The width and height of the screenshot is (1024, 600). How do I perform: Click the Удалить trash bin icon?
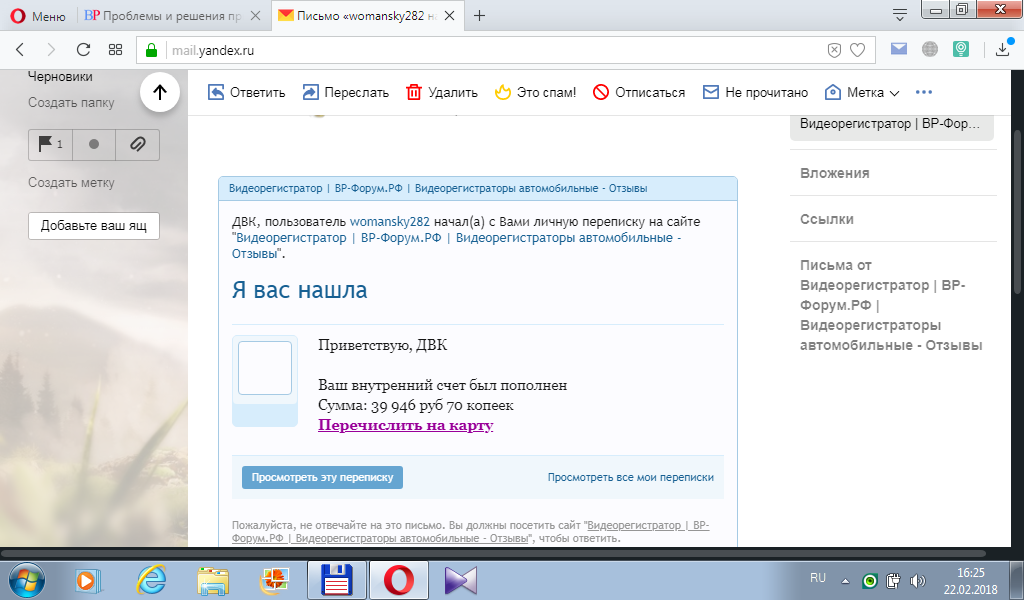[414, 92]
